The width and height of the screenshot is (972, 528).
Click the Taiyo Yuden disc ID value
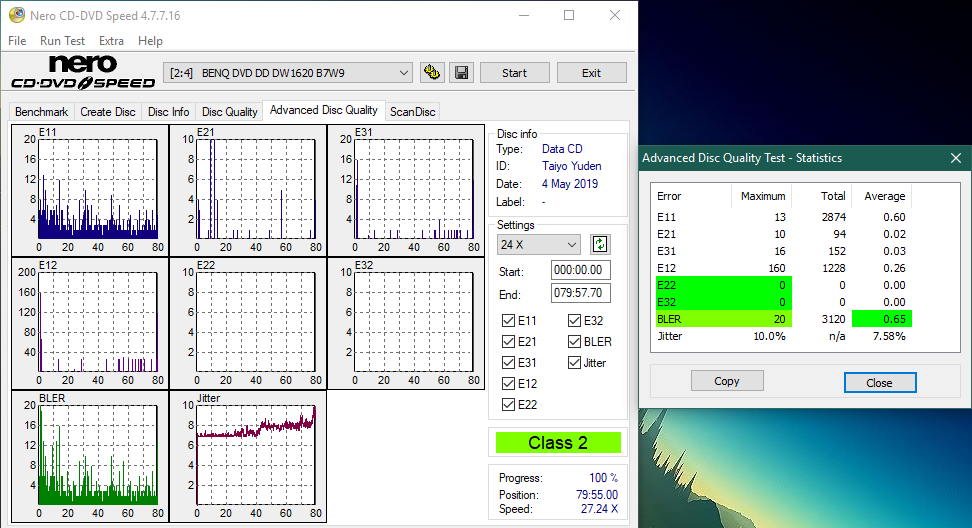[x=572, y=166]
